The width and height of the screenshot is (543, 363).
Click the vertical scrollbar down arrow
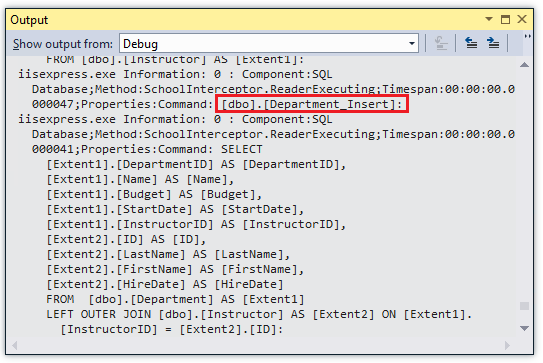[525, 328]
